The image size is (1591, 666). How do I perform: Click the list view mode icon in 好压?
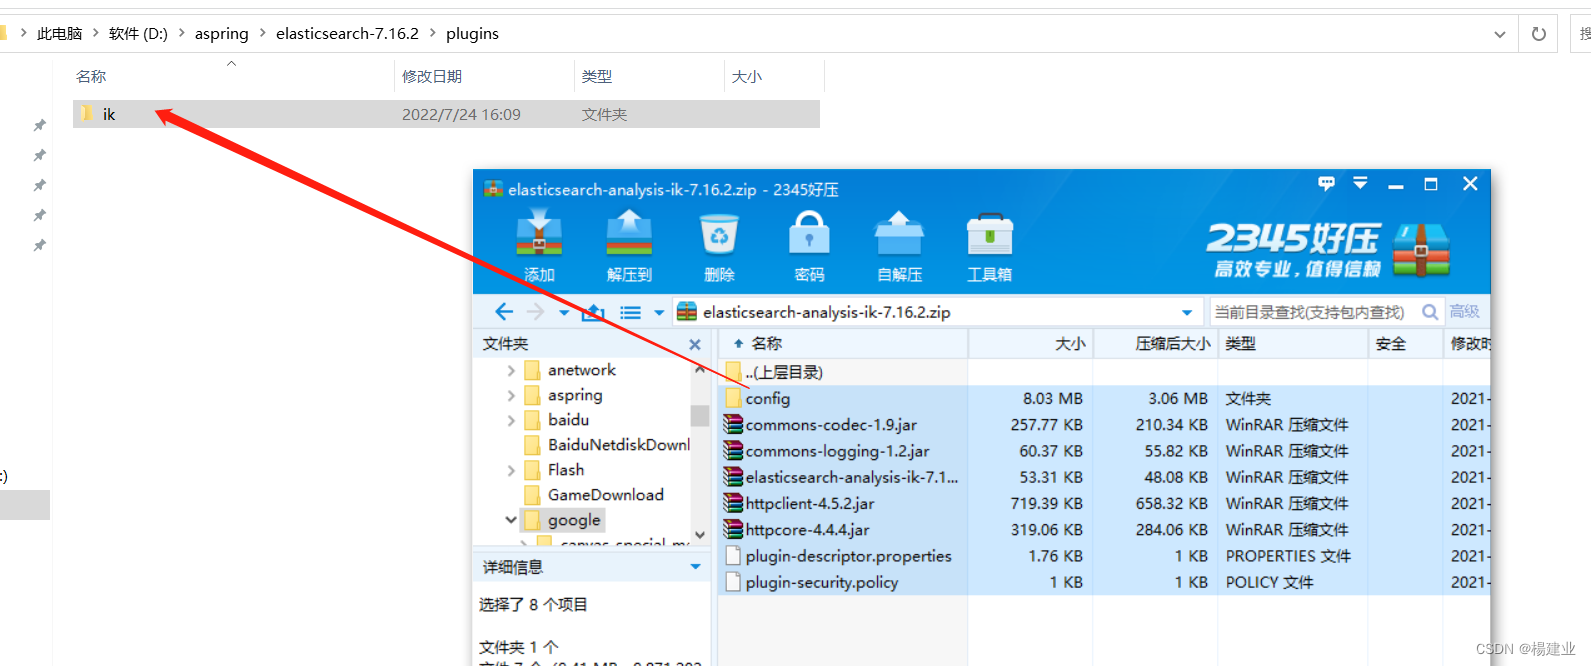[x=630, y=313]
